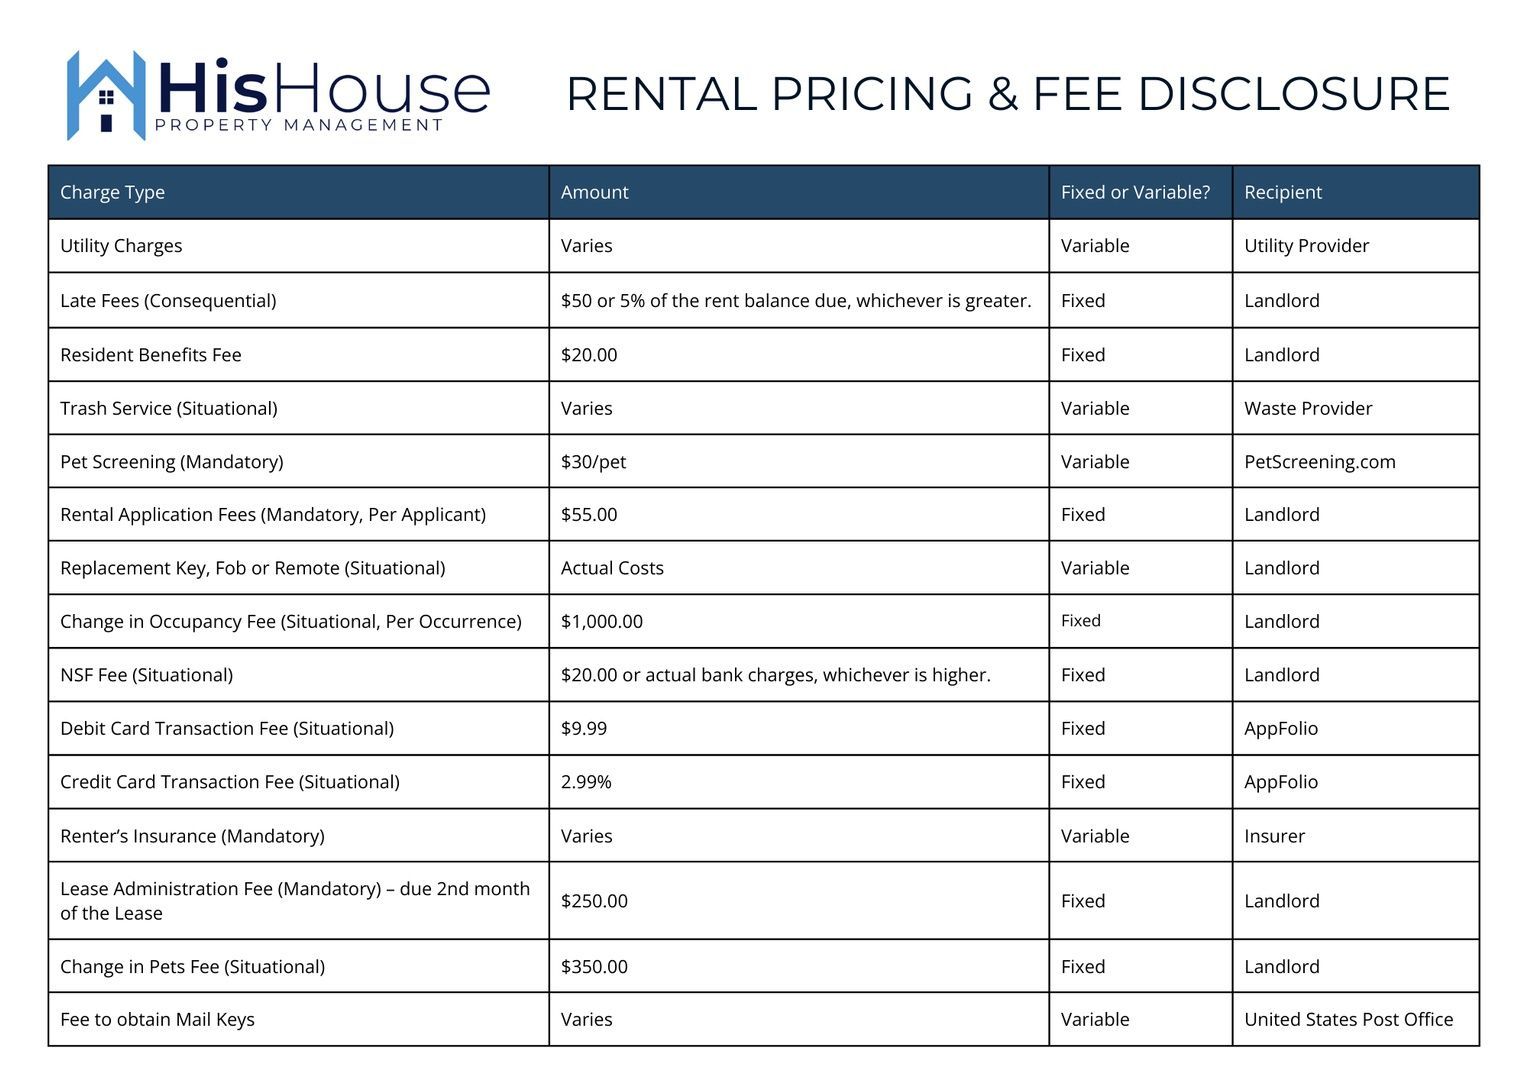
Task: Select the $9.99 debit card fee amount
Action: click(584, 728)
